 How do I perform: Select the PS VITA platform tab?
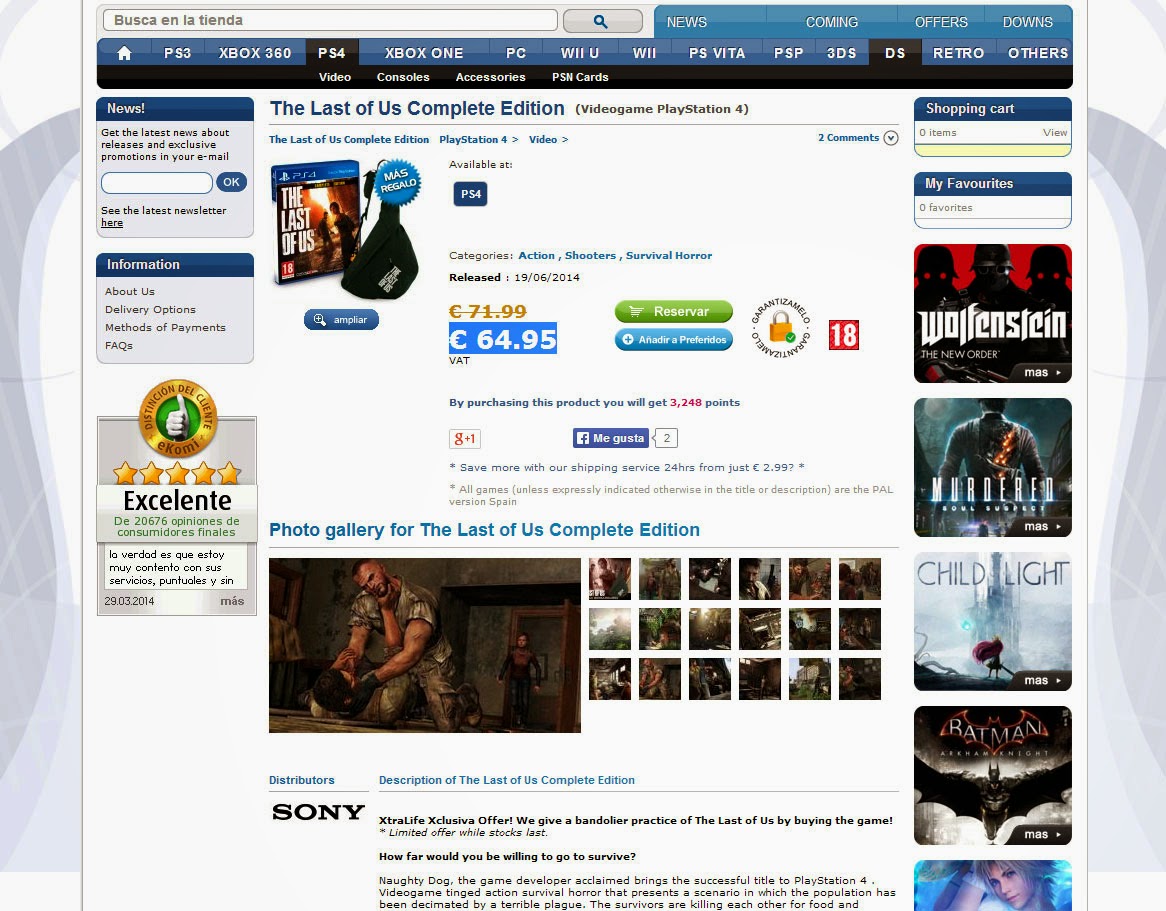pos(716,53)
